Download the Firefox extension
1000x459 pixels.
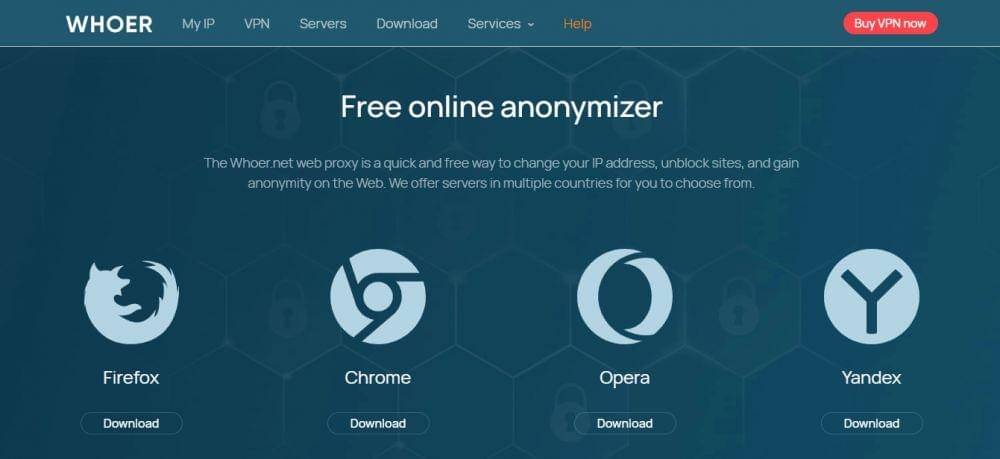(131, 423)
